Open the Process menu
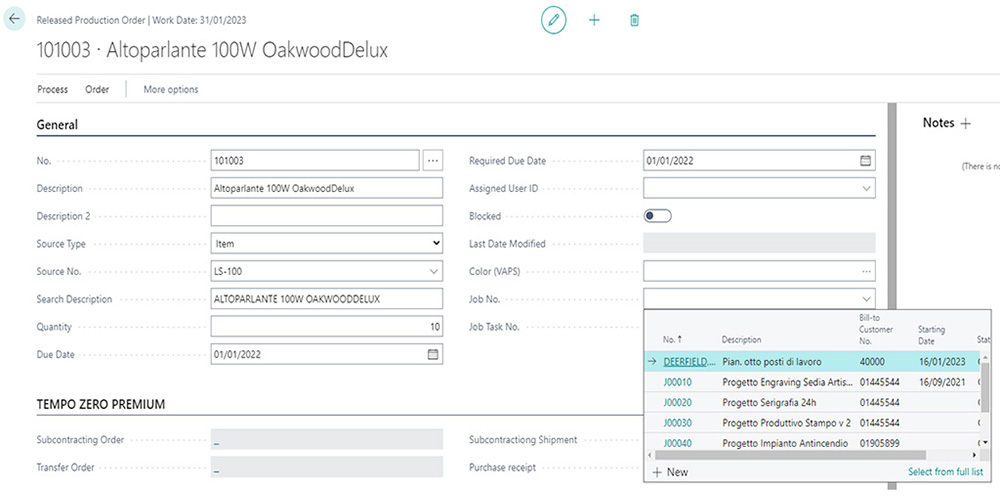 [x=52, y=89]
